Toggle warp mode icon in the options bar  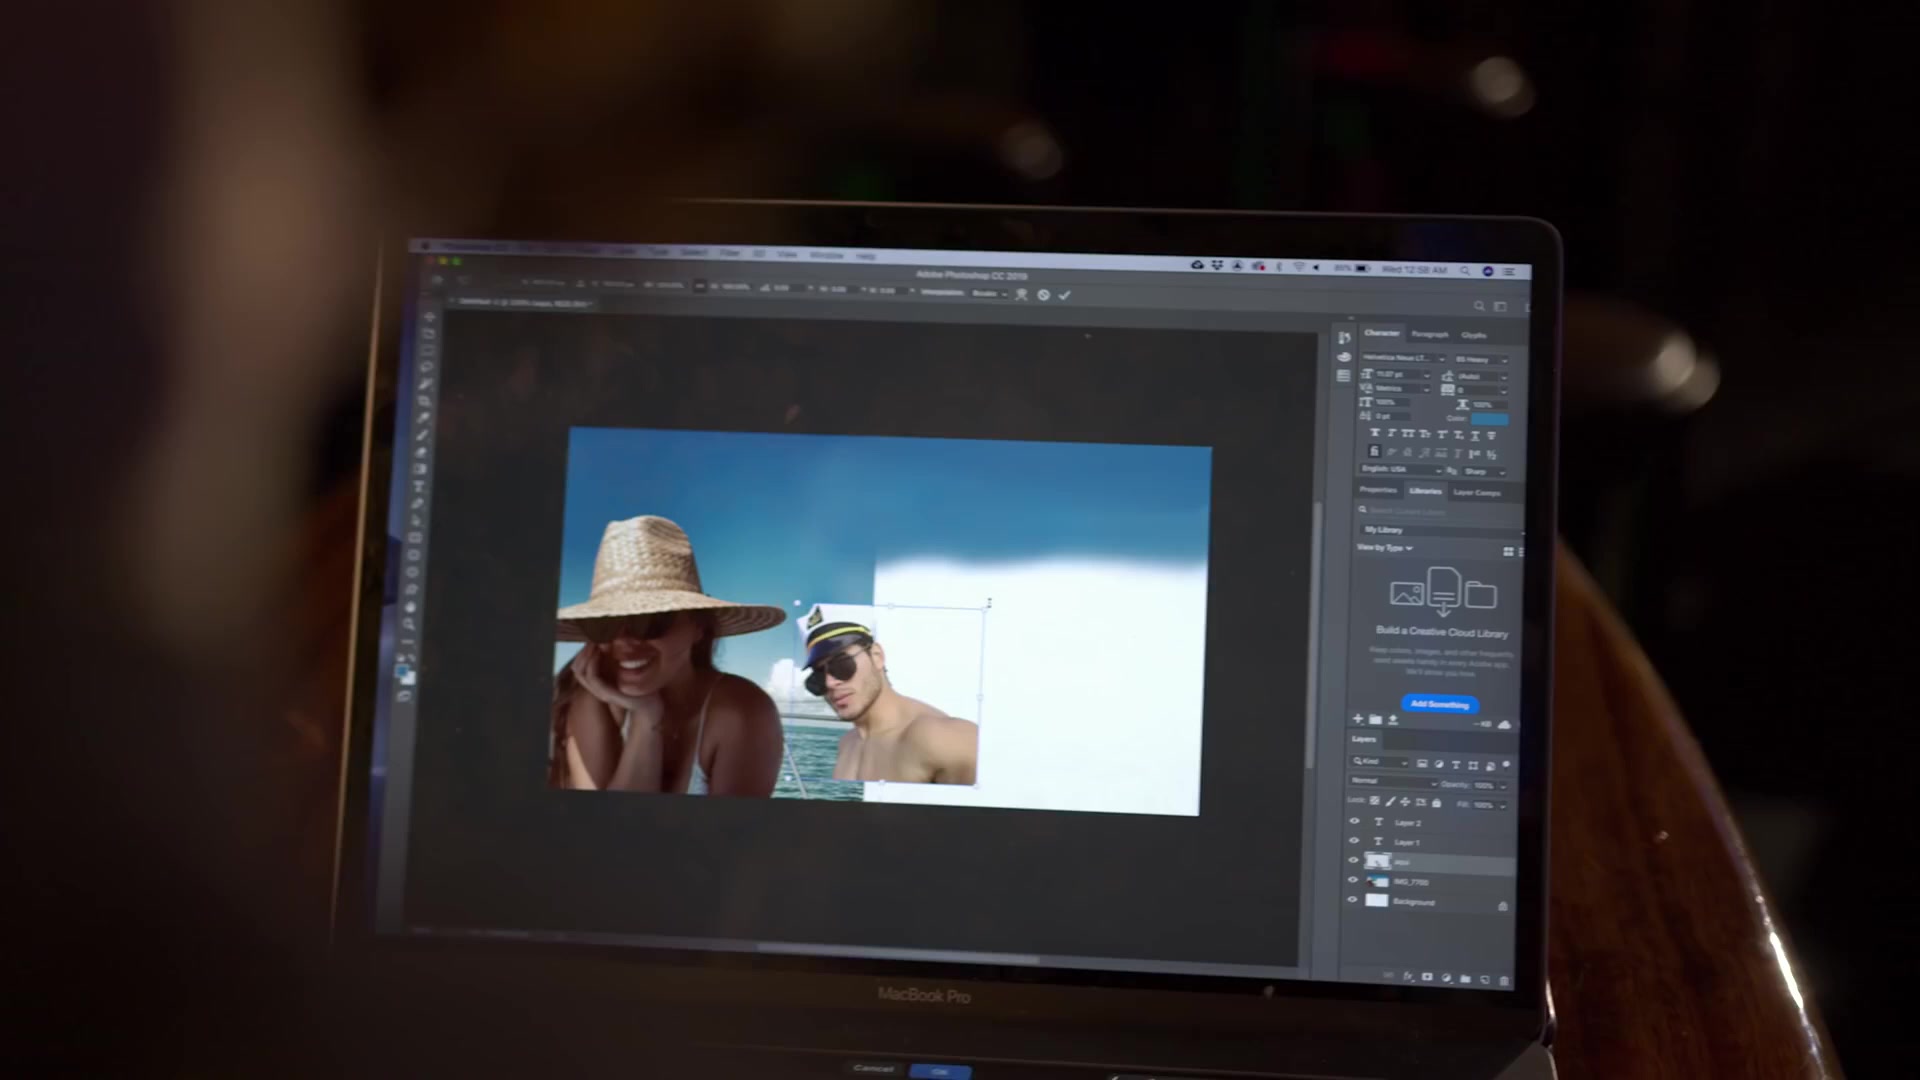click(x=1021, y=294)
